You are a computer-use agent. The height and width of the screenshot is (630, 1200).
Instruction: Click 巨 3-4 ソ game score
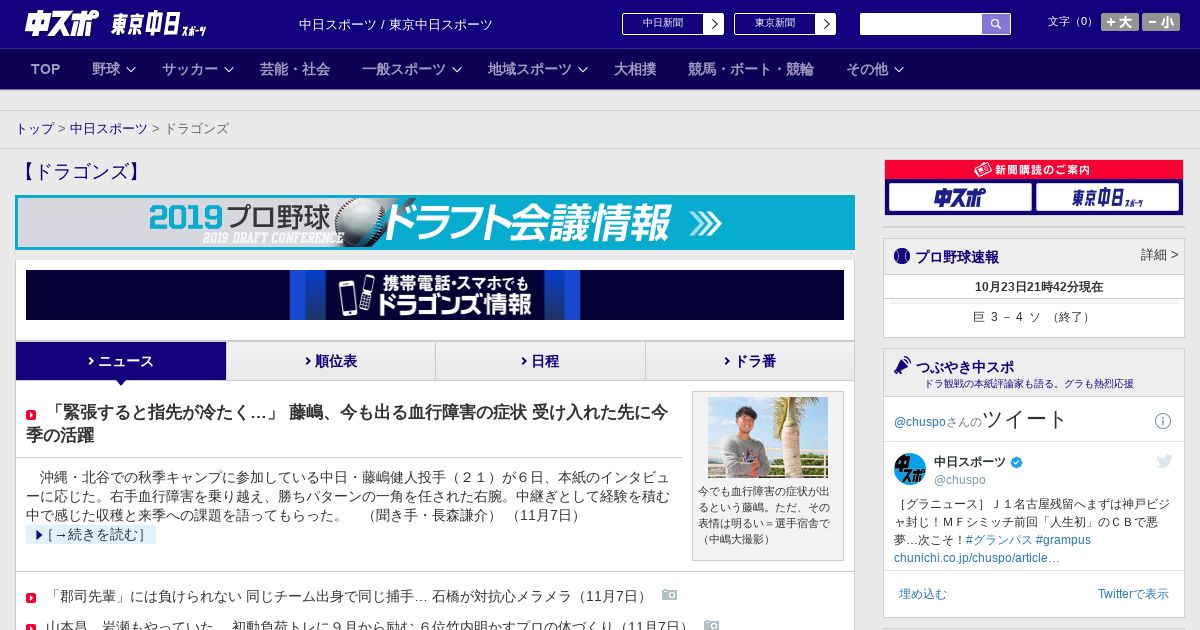pyautogui.click(x=1033, y=317)
